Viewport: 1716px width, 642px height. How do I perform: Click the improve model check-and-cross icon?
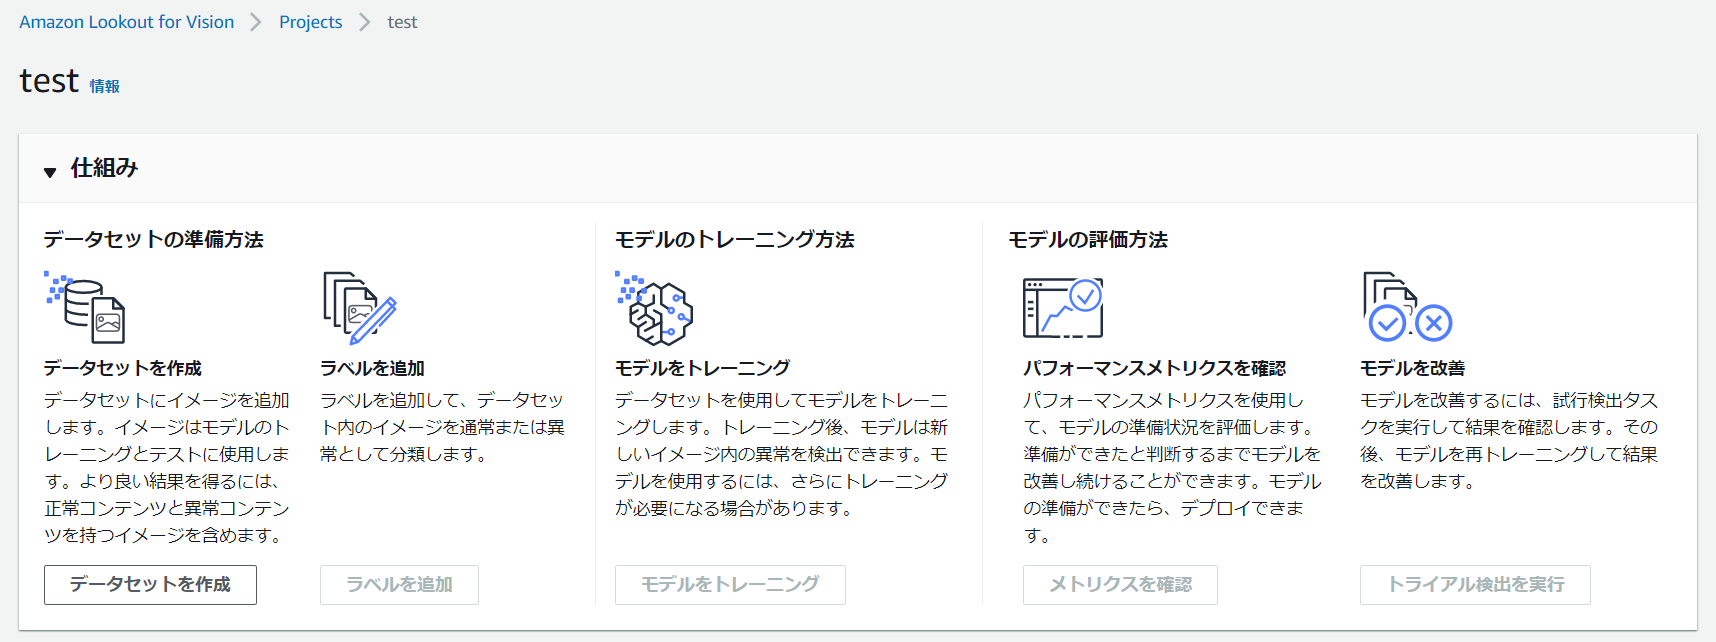tap(1407, 307)
